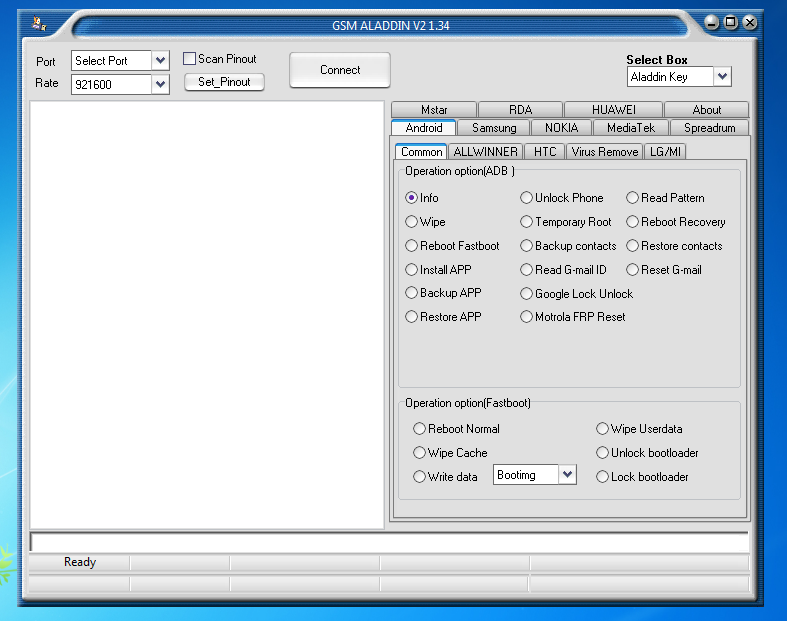Viewport: 787px width, 621px height.
Task: Select Lock bootloader option
Action: [602, 476]
